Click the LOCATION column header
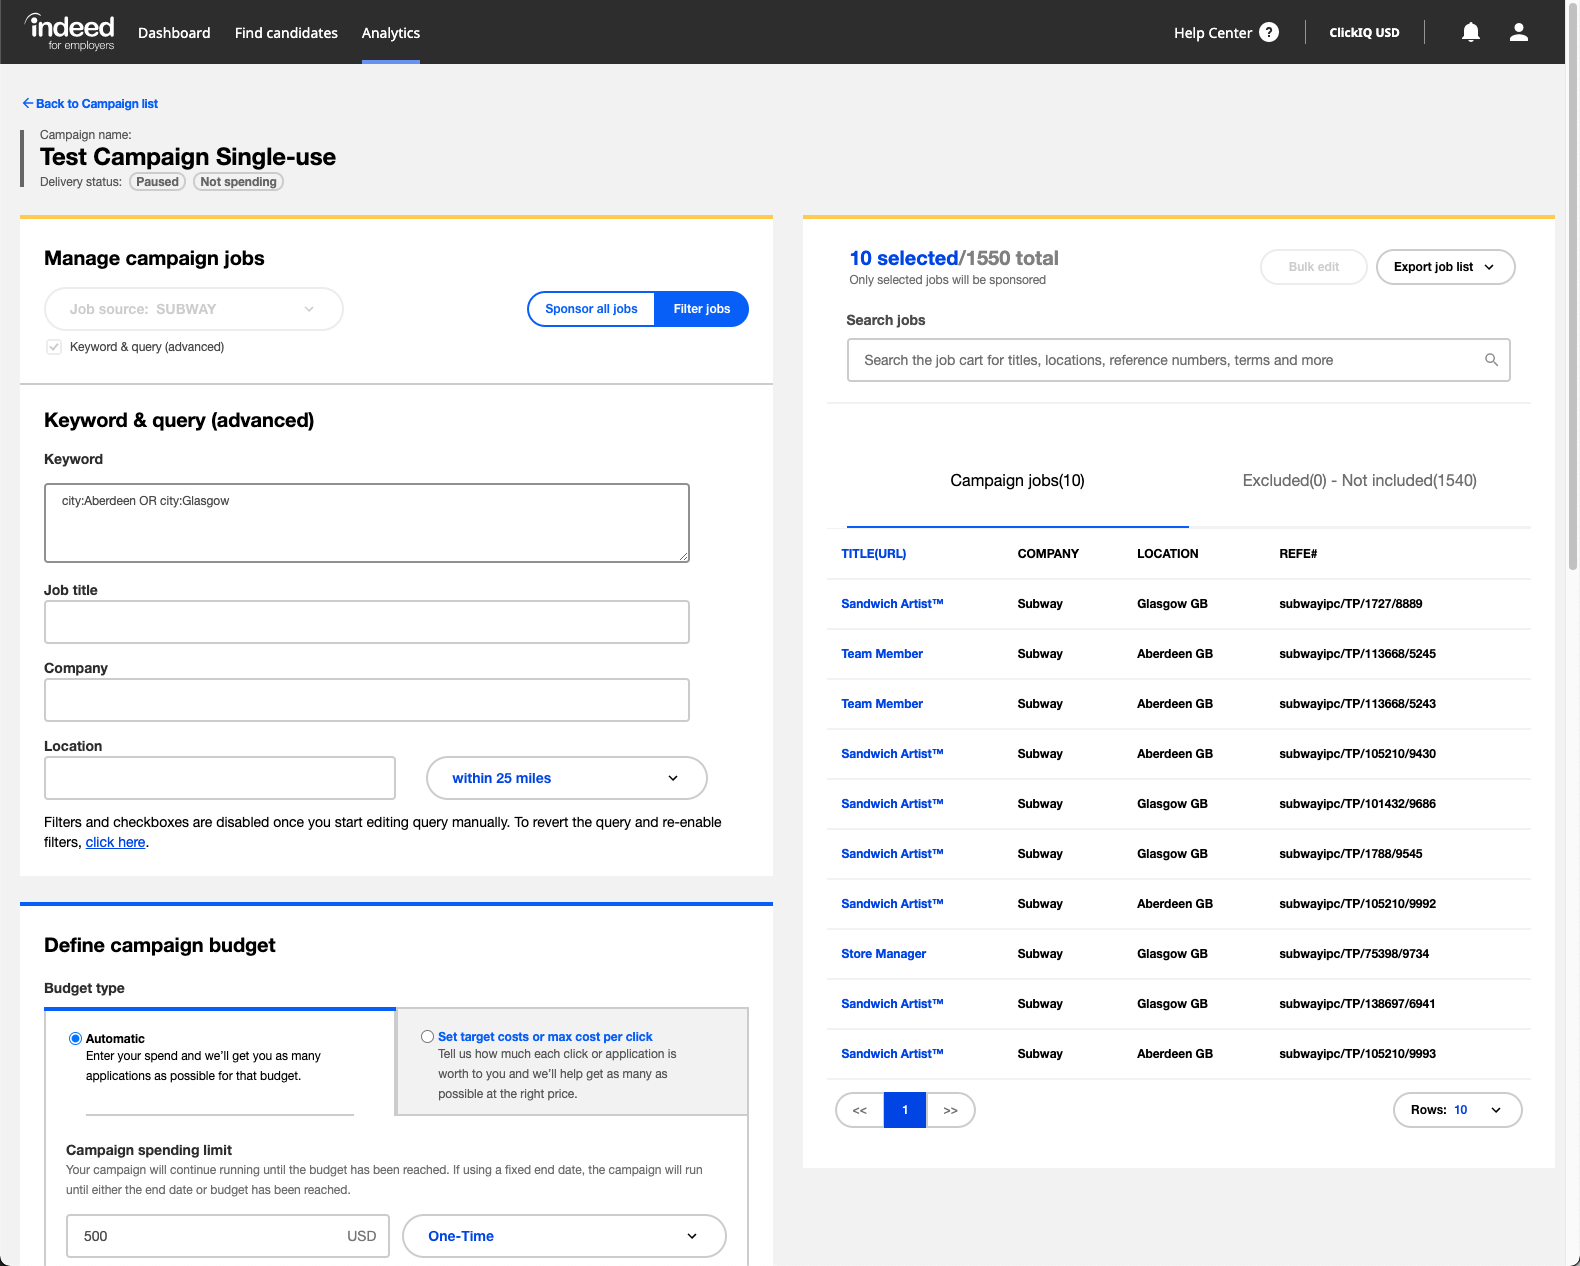The height and width of the screenshot is (1266, 1580). (1168, 554)
